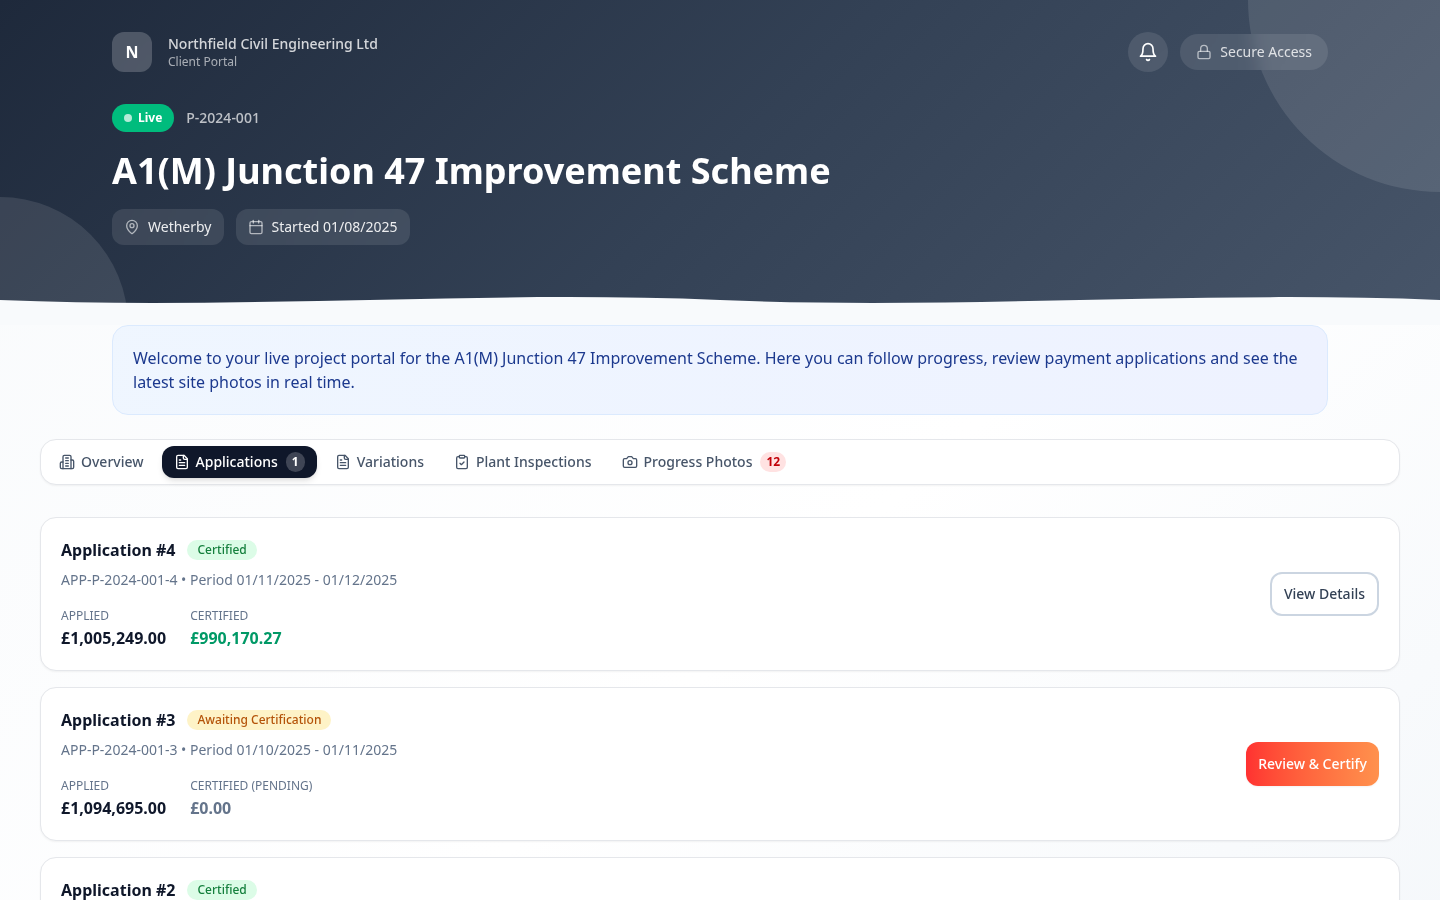Click the CERTIFIED (PENDING) label
The image size is (1440, 900).
click(251, 786)
